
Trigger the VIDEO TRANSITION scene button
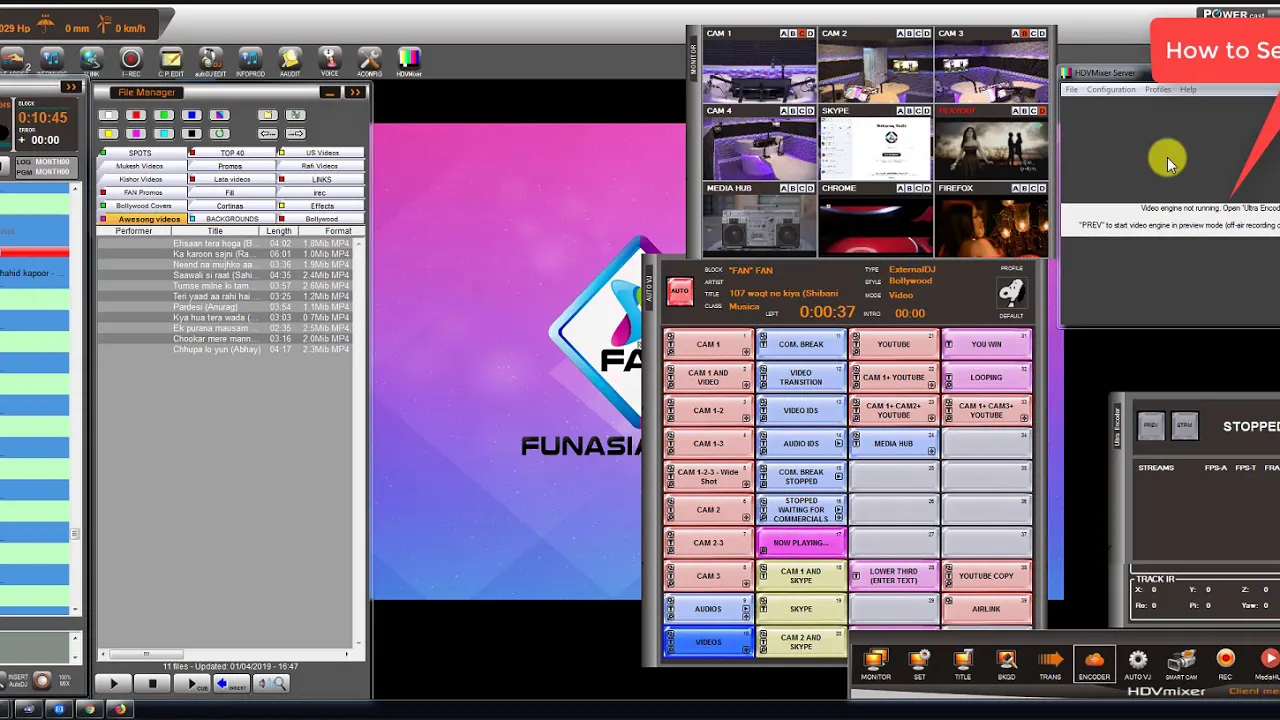coord(801,377)
